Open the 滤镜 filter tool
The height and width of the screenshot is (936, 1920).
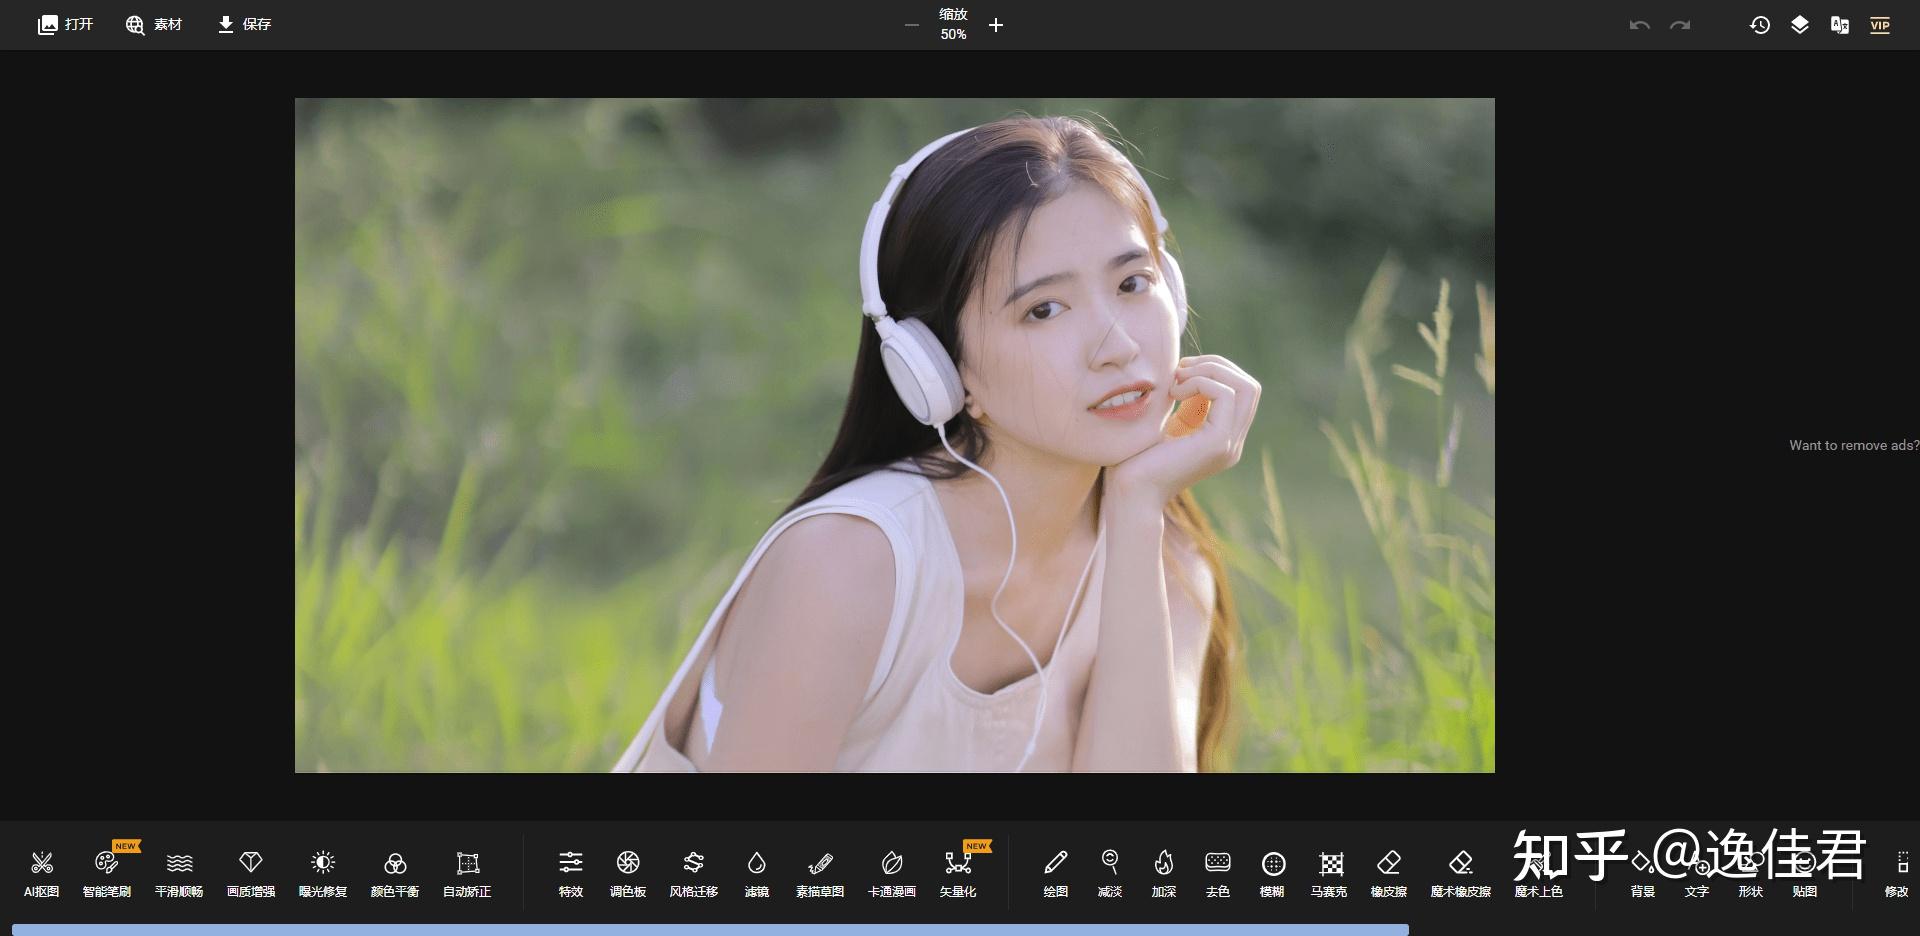756,873
